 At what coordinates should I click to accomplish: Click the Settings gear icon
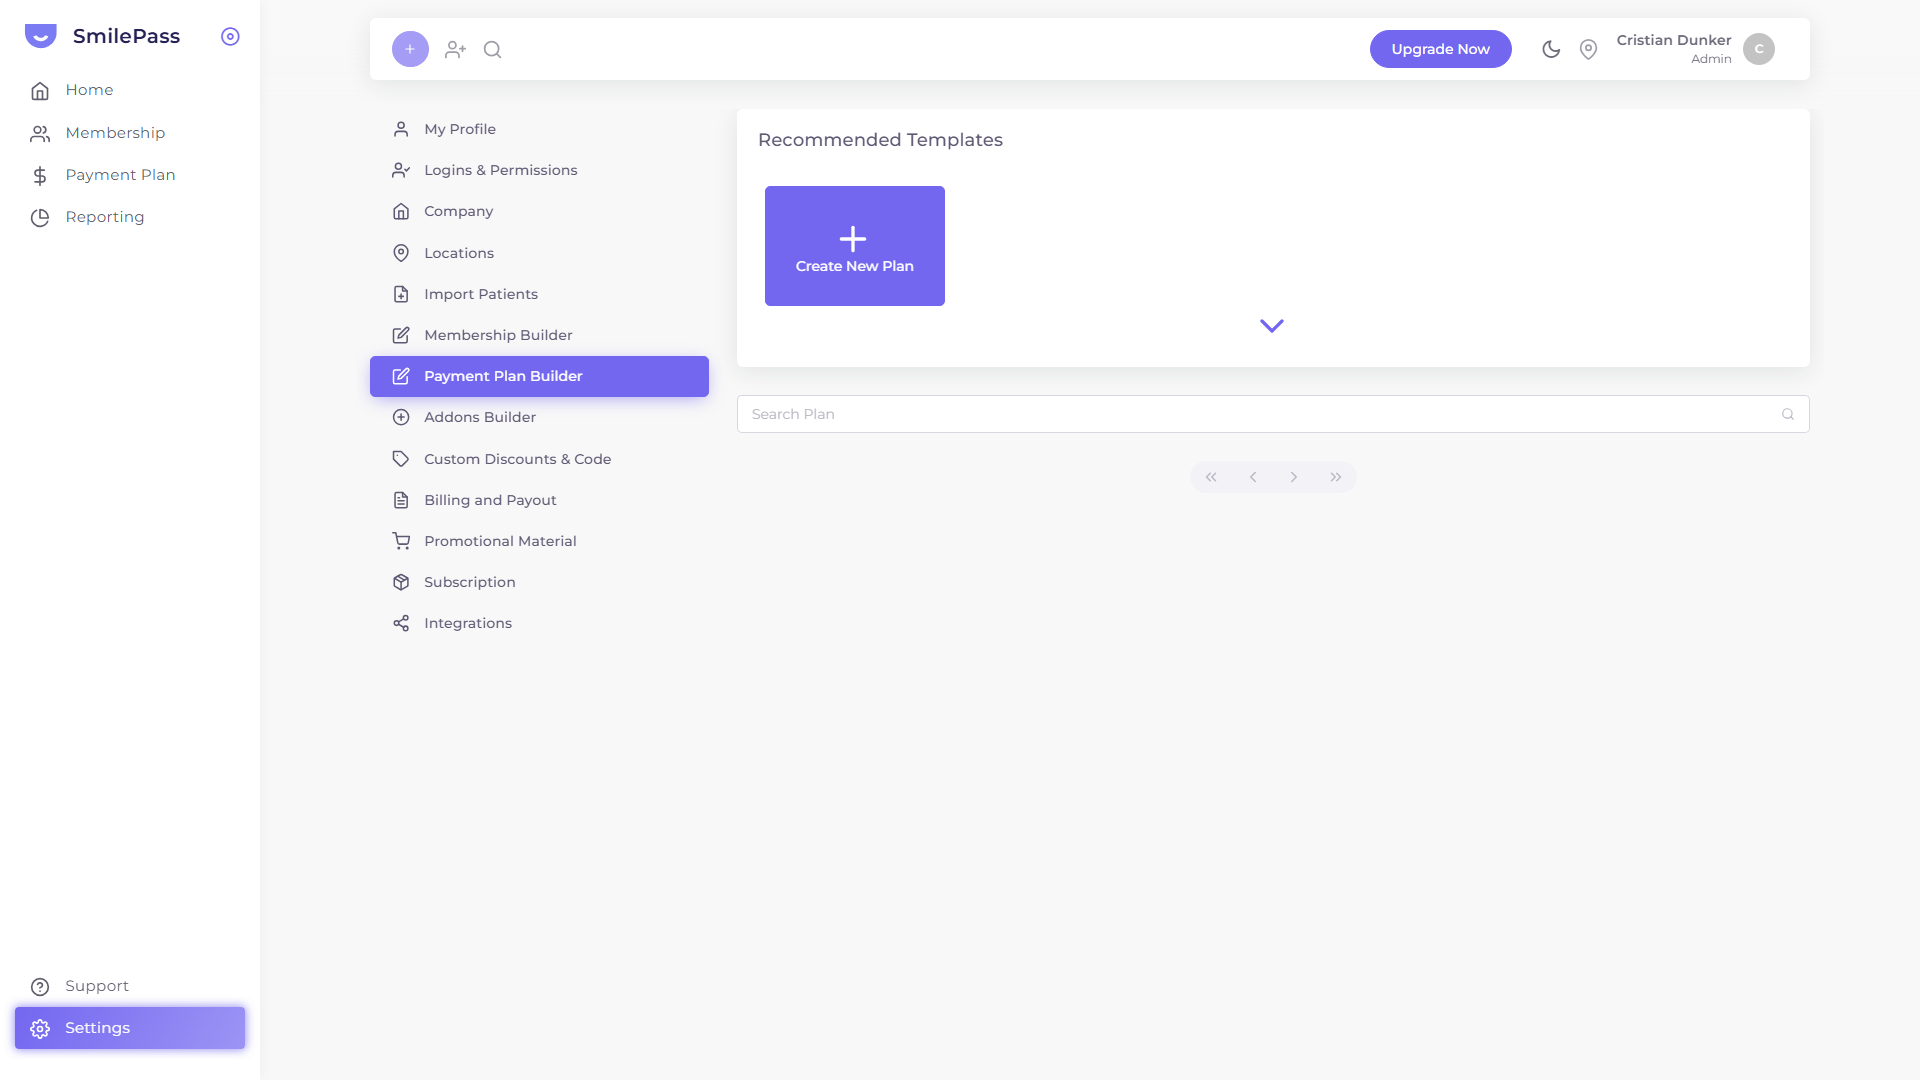click(40, 1029)
